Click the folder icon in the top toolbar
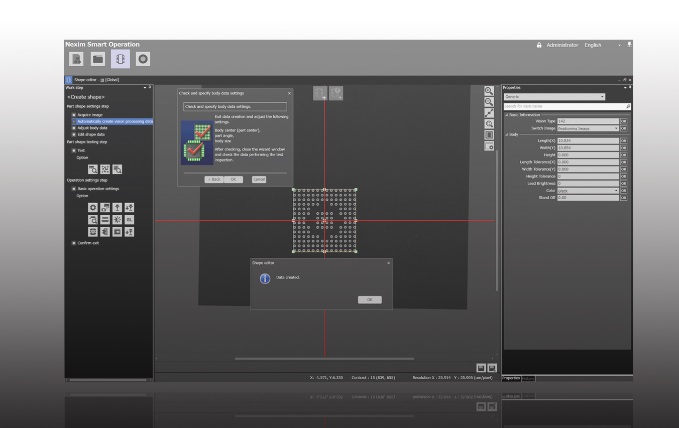679x428 pixels. click(x=97, y=60)
